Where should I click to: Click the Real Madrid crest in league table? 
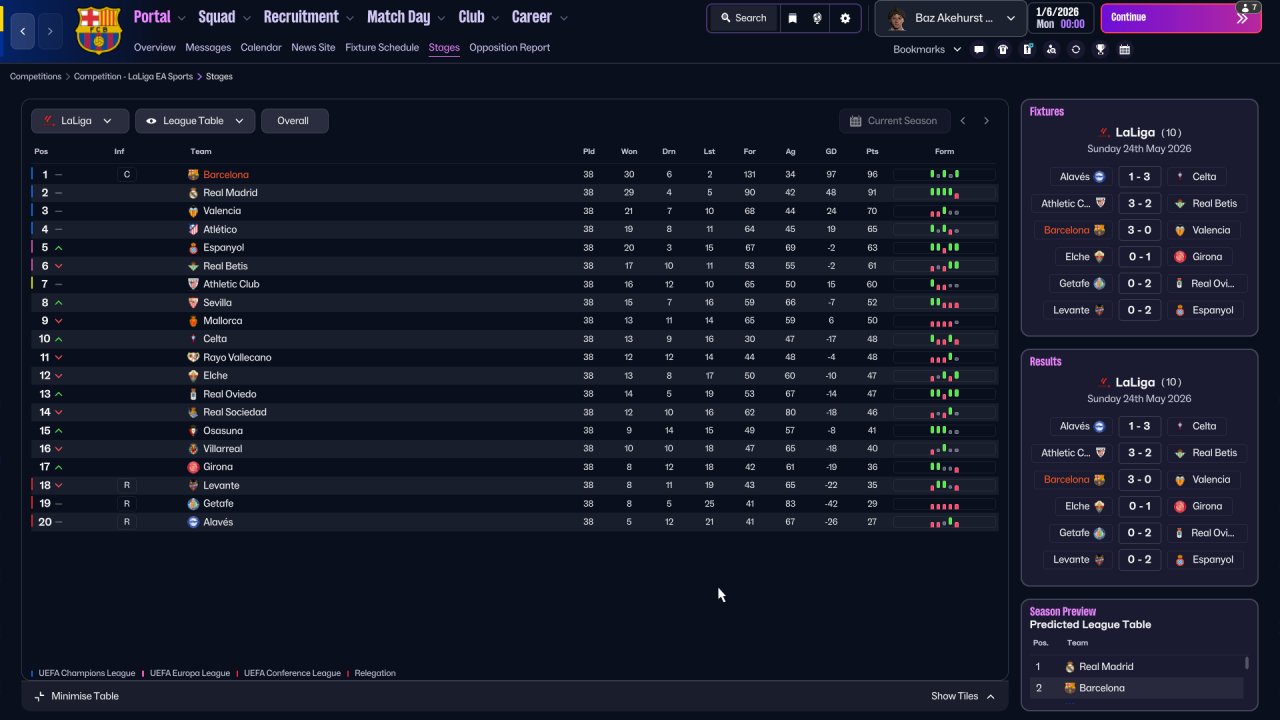(193, 193)
